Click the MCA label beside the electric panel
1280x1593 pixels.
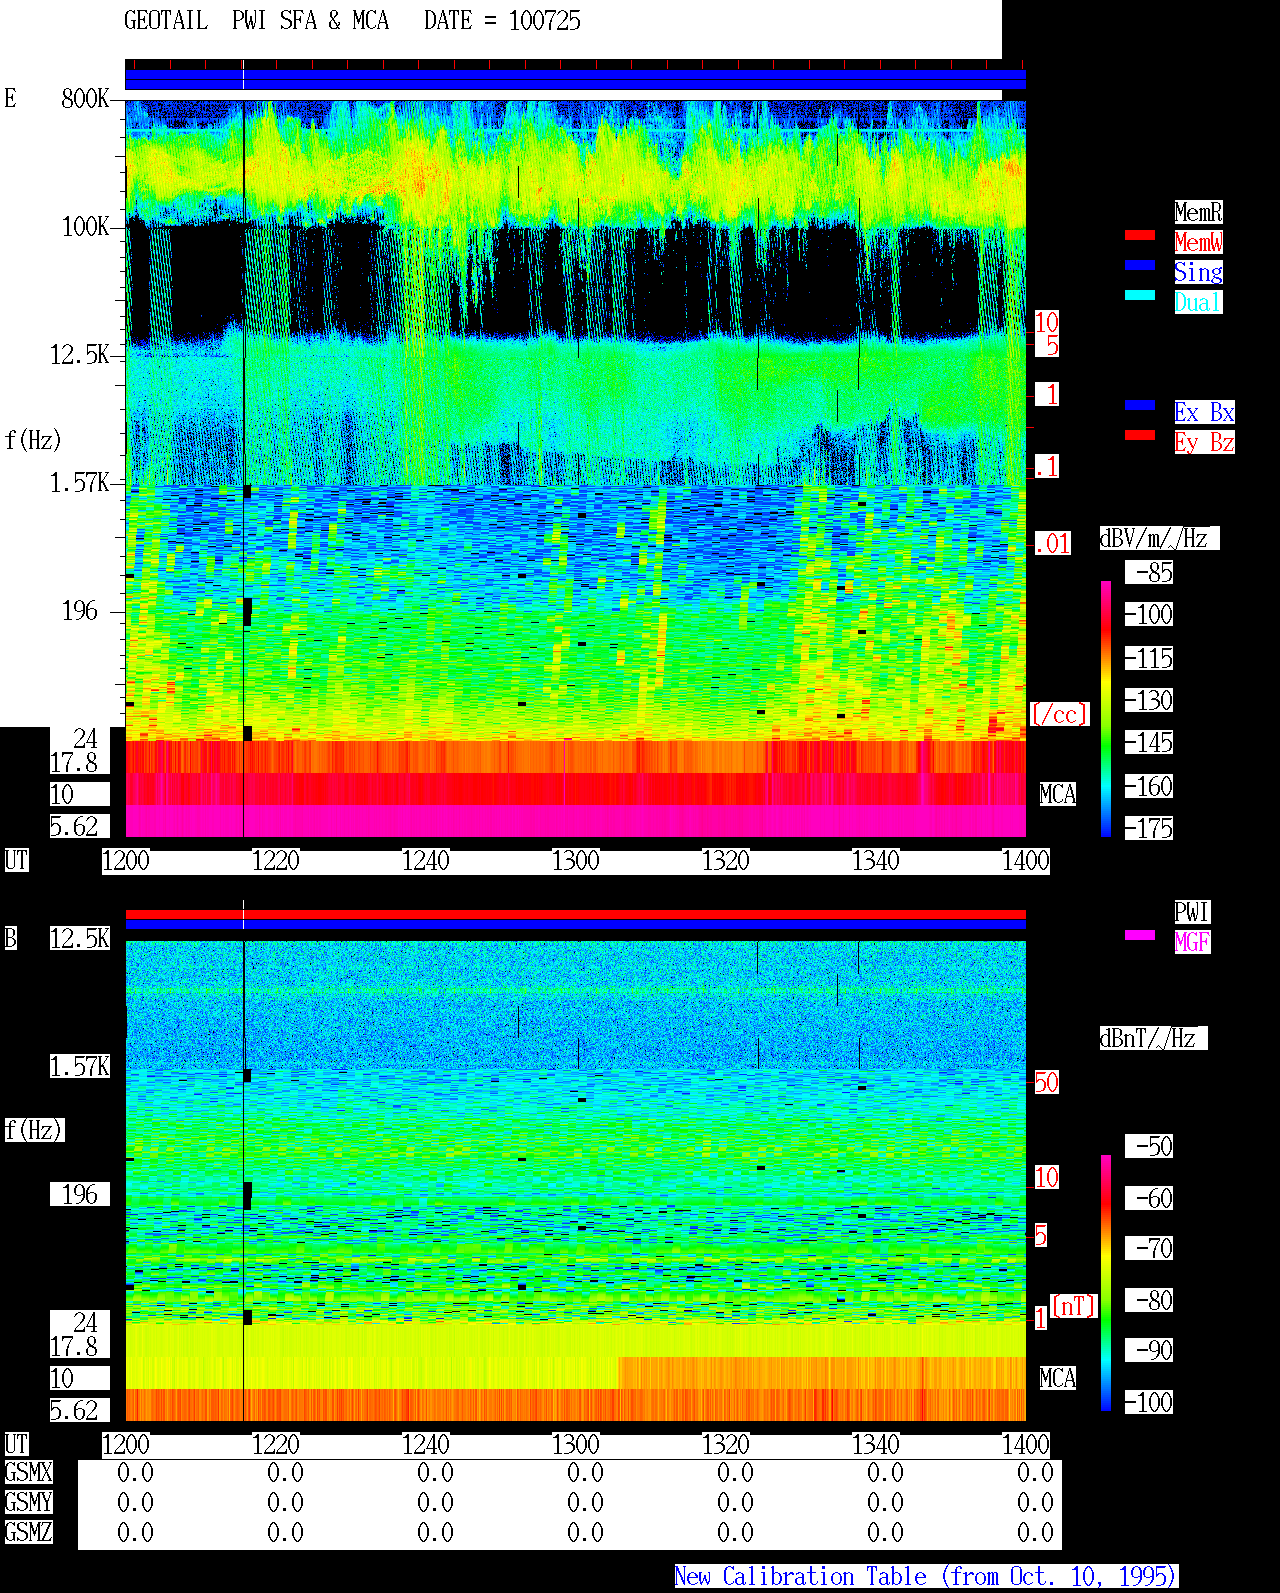(1058, 795)
